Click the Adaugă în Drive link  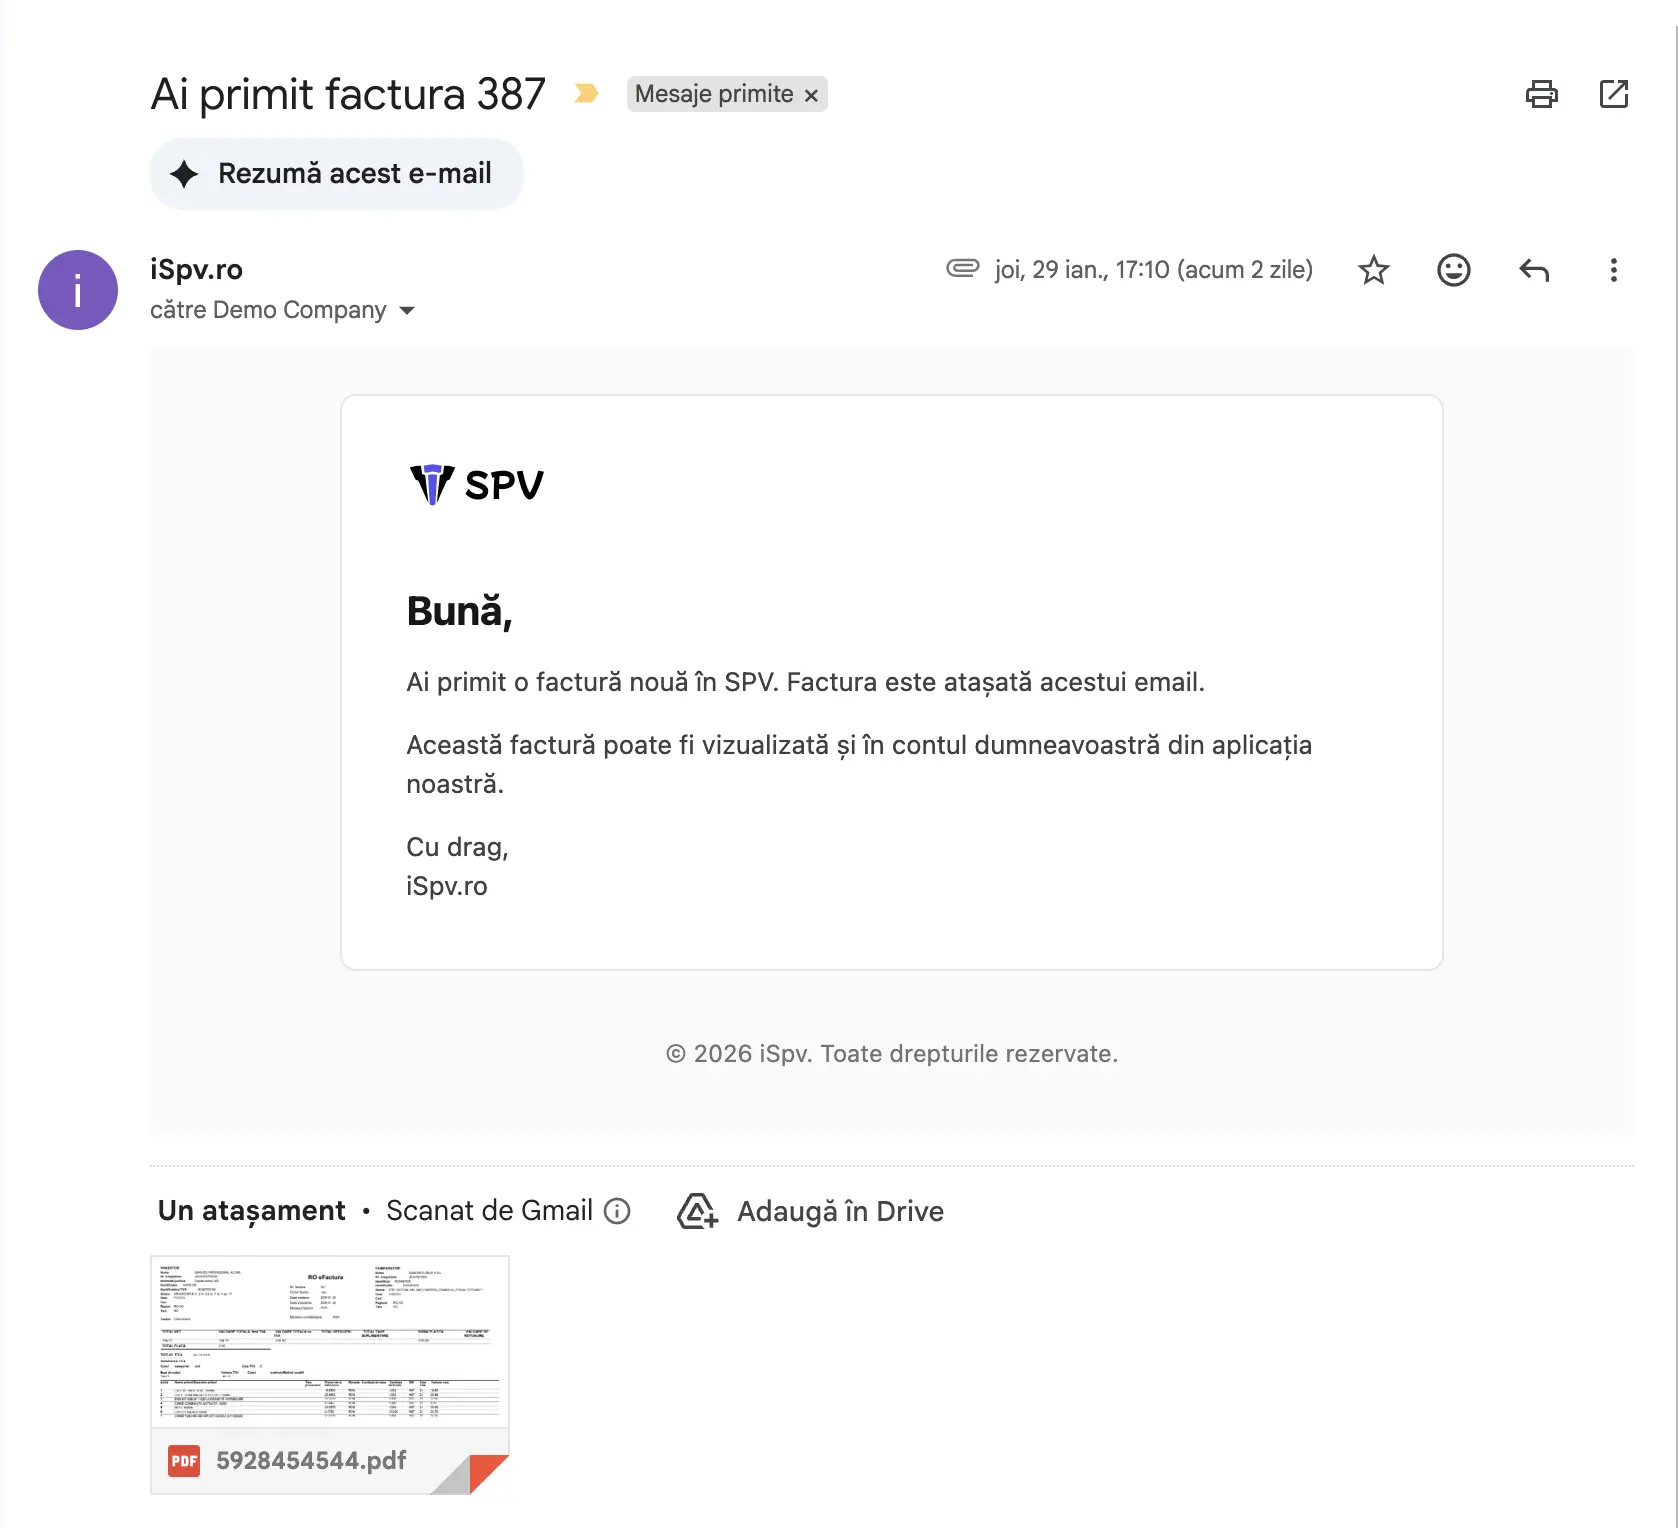pos(840,1211)
